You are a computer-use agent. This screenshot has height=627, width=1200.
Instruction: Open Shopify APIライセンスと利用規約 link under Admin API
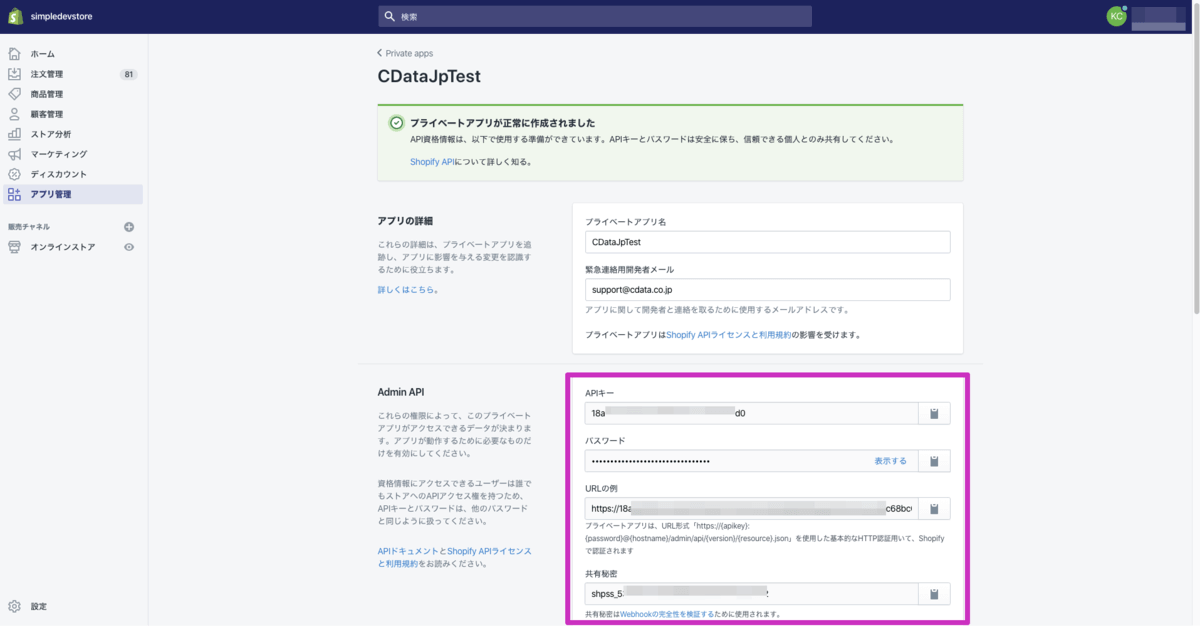[x=454, y=557]
